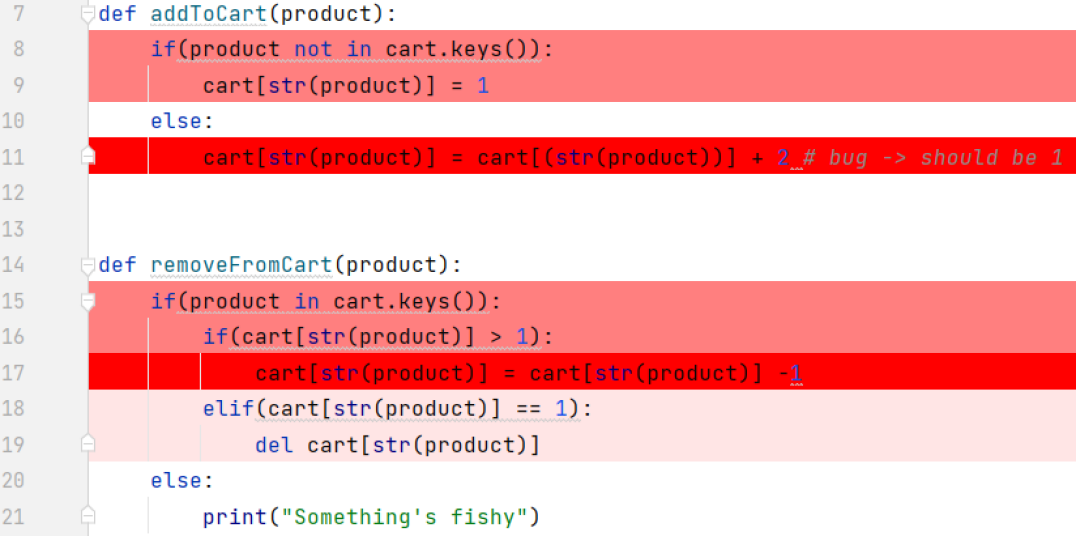Click the fold end marker on line 19
Screen dimensions: 1076x536
pyautogui.click(x=89, y=445)
